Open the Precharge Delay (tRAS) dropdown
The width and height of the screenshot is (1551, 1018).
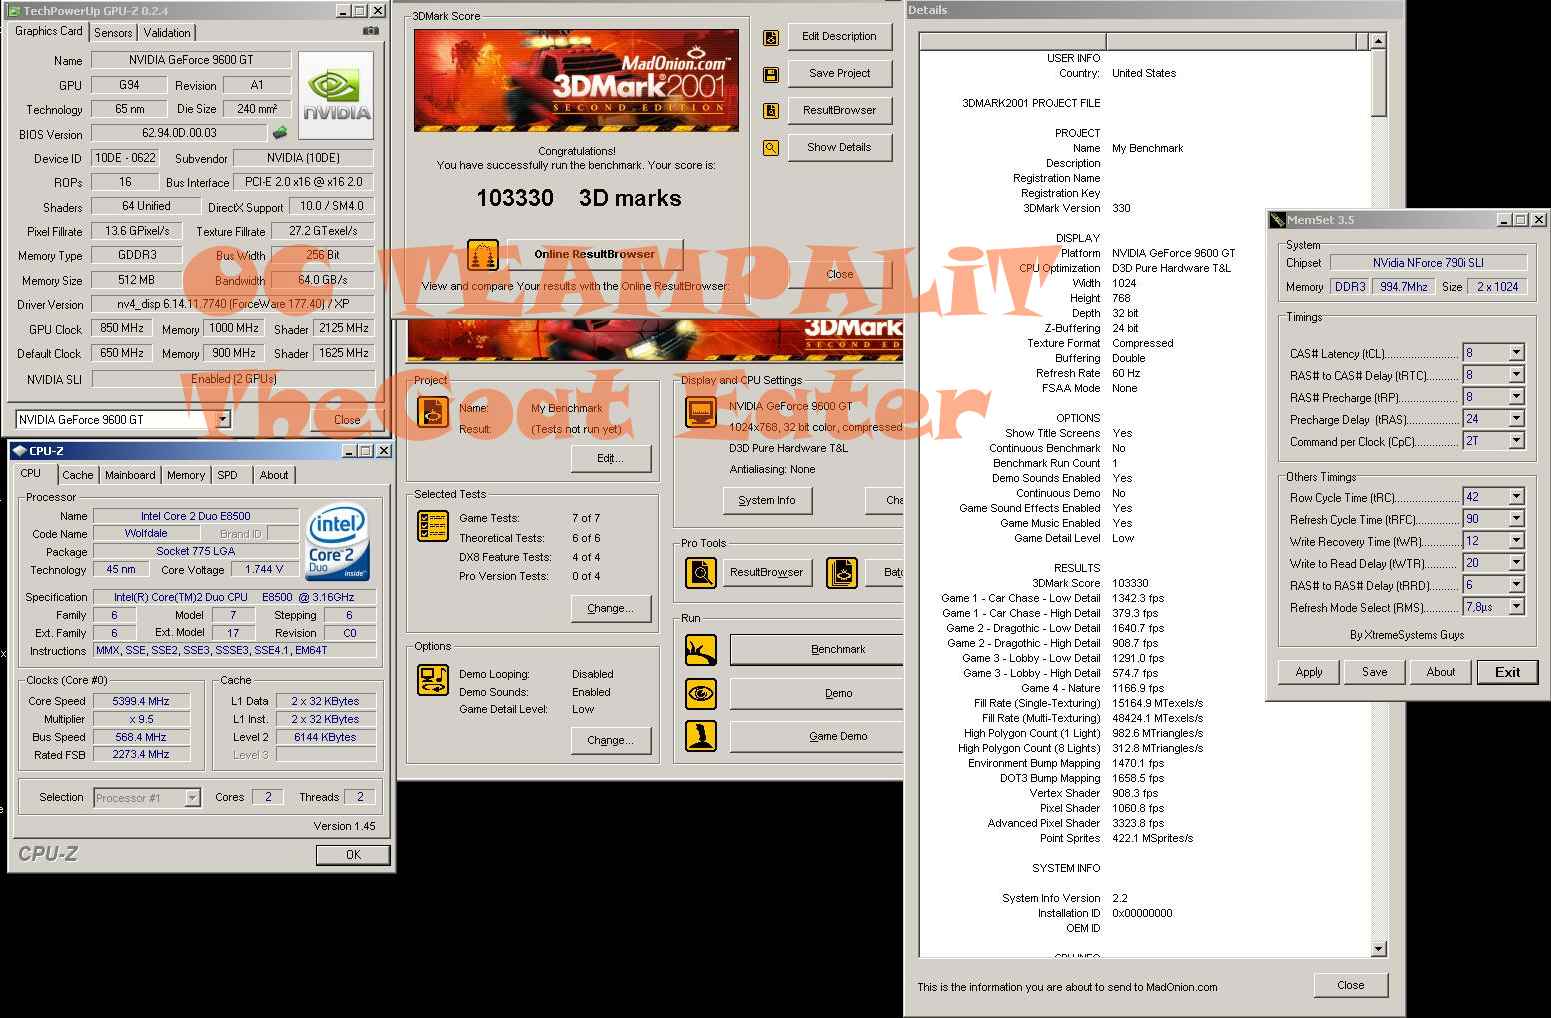(1516, 419)
